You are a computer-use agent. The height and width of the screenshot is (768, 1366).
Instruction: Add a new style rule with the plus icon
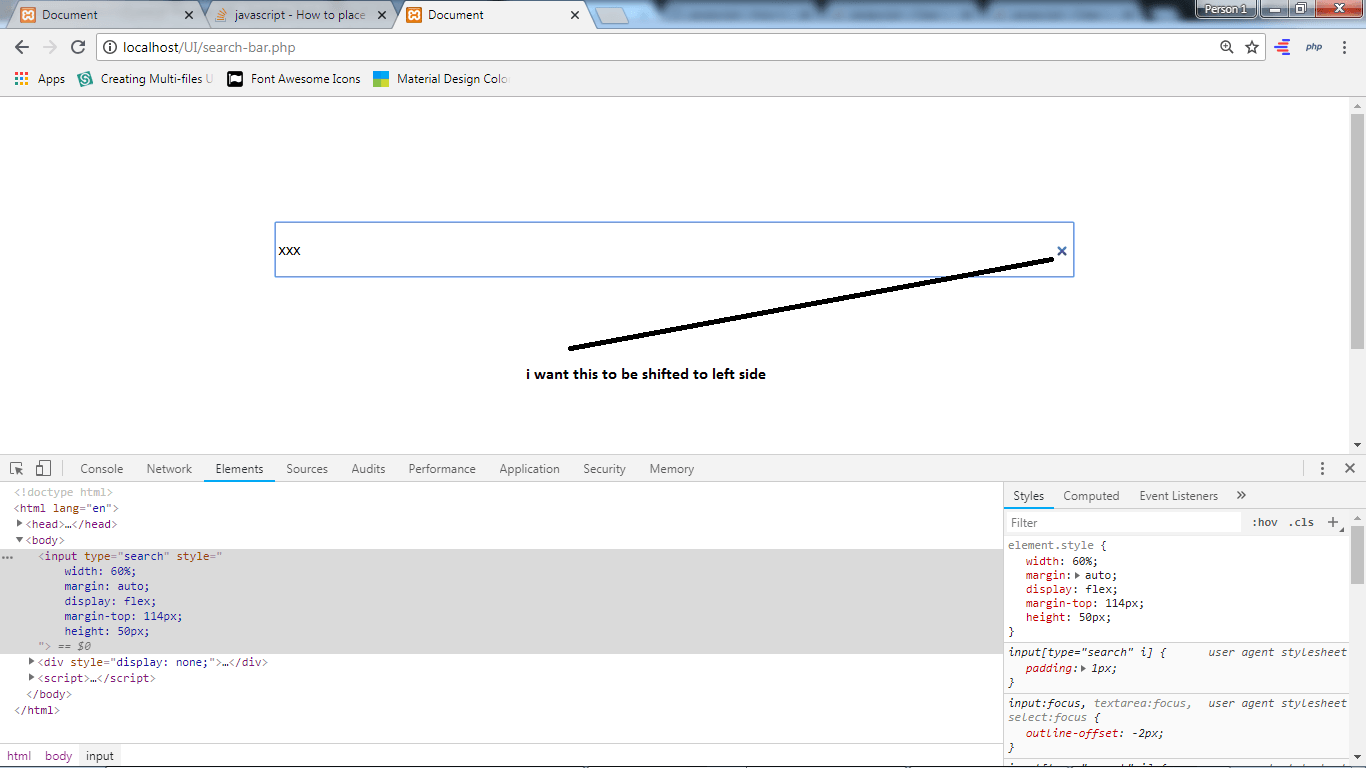tap(1332, 522)
